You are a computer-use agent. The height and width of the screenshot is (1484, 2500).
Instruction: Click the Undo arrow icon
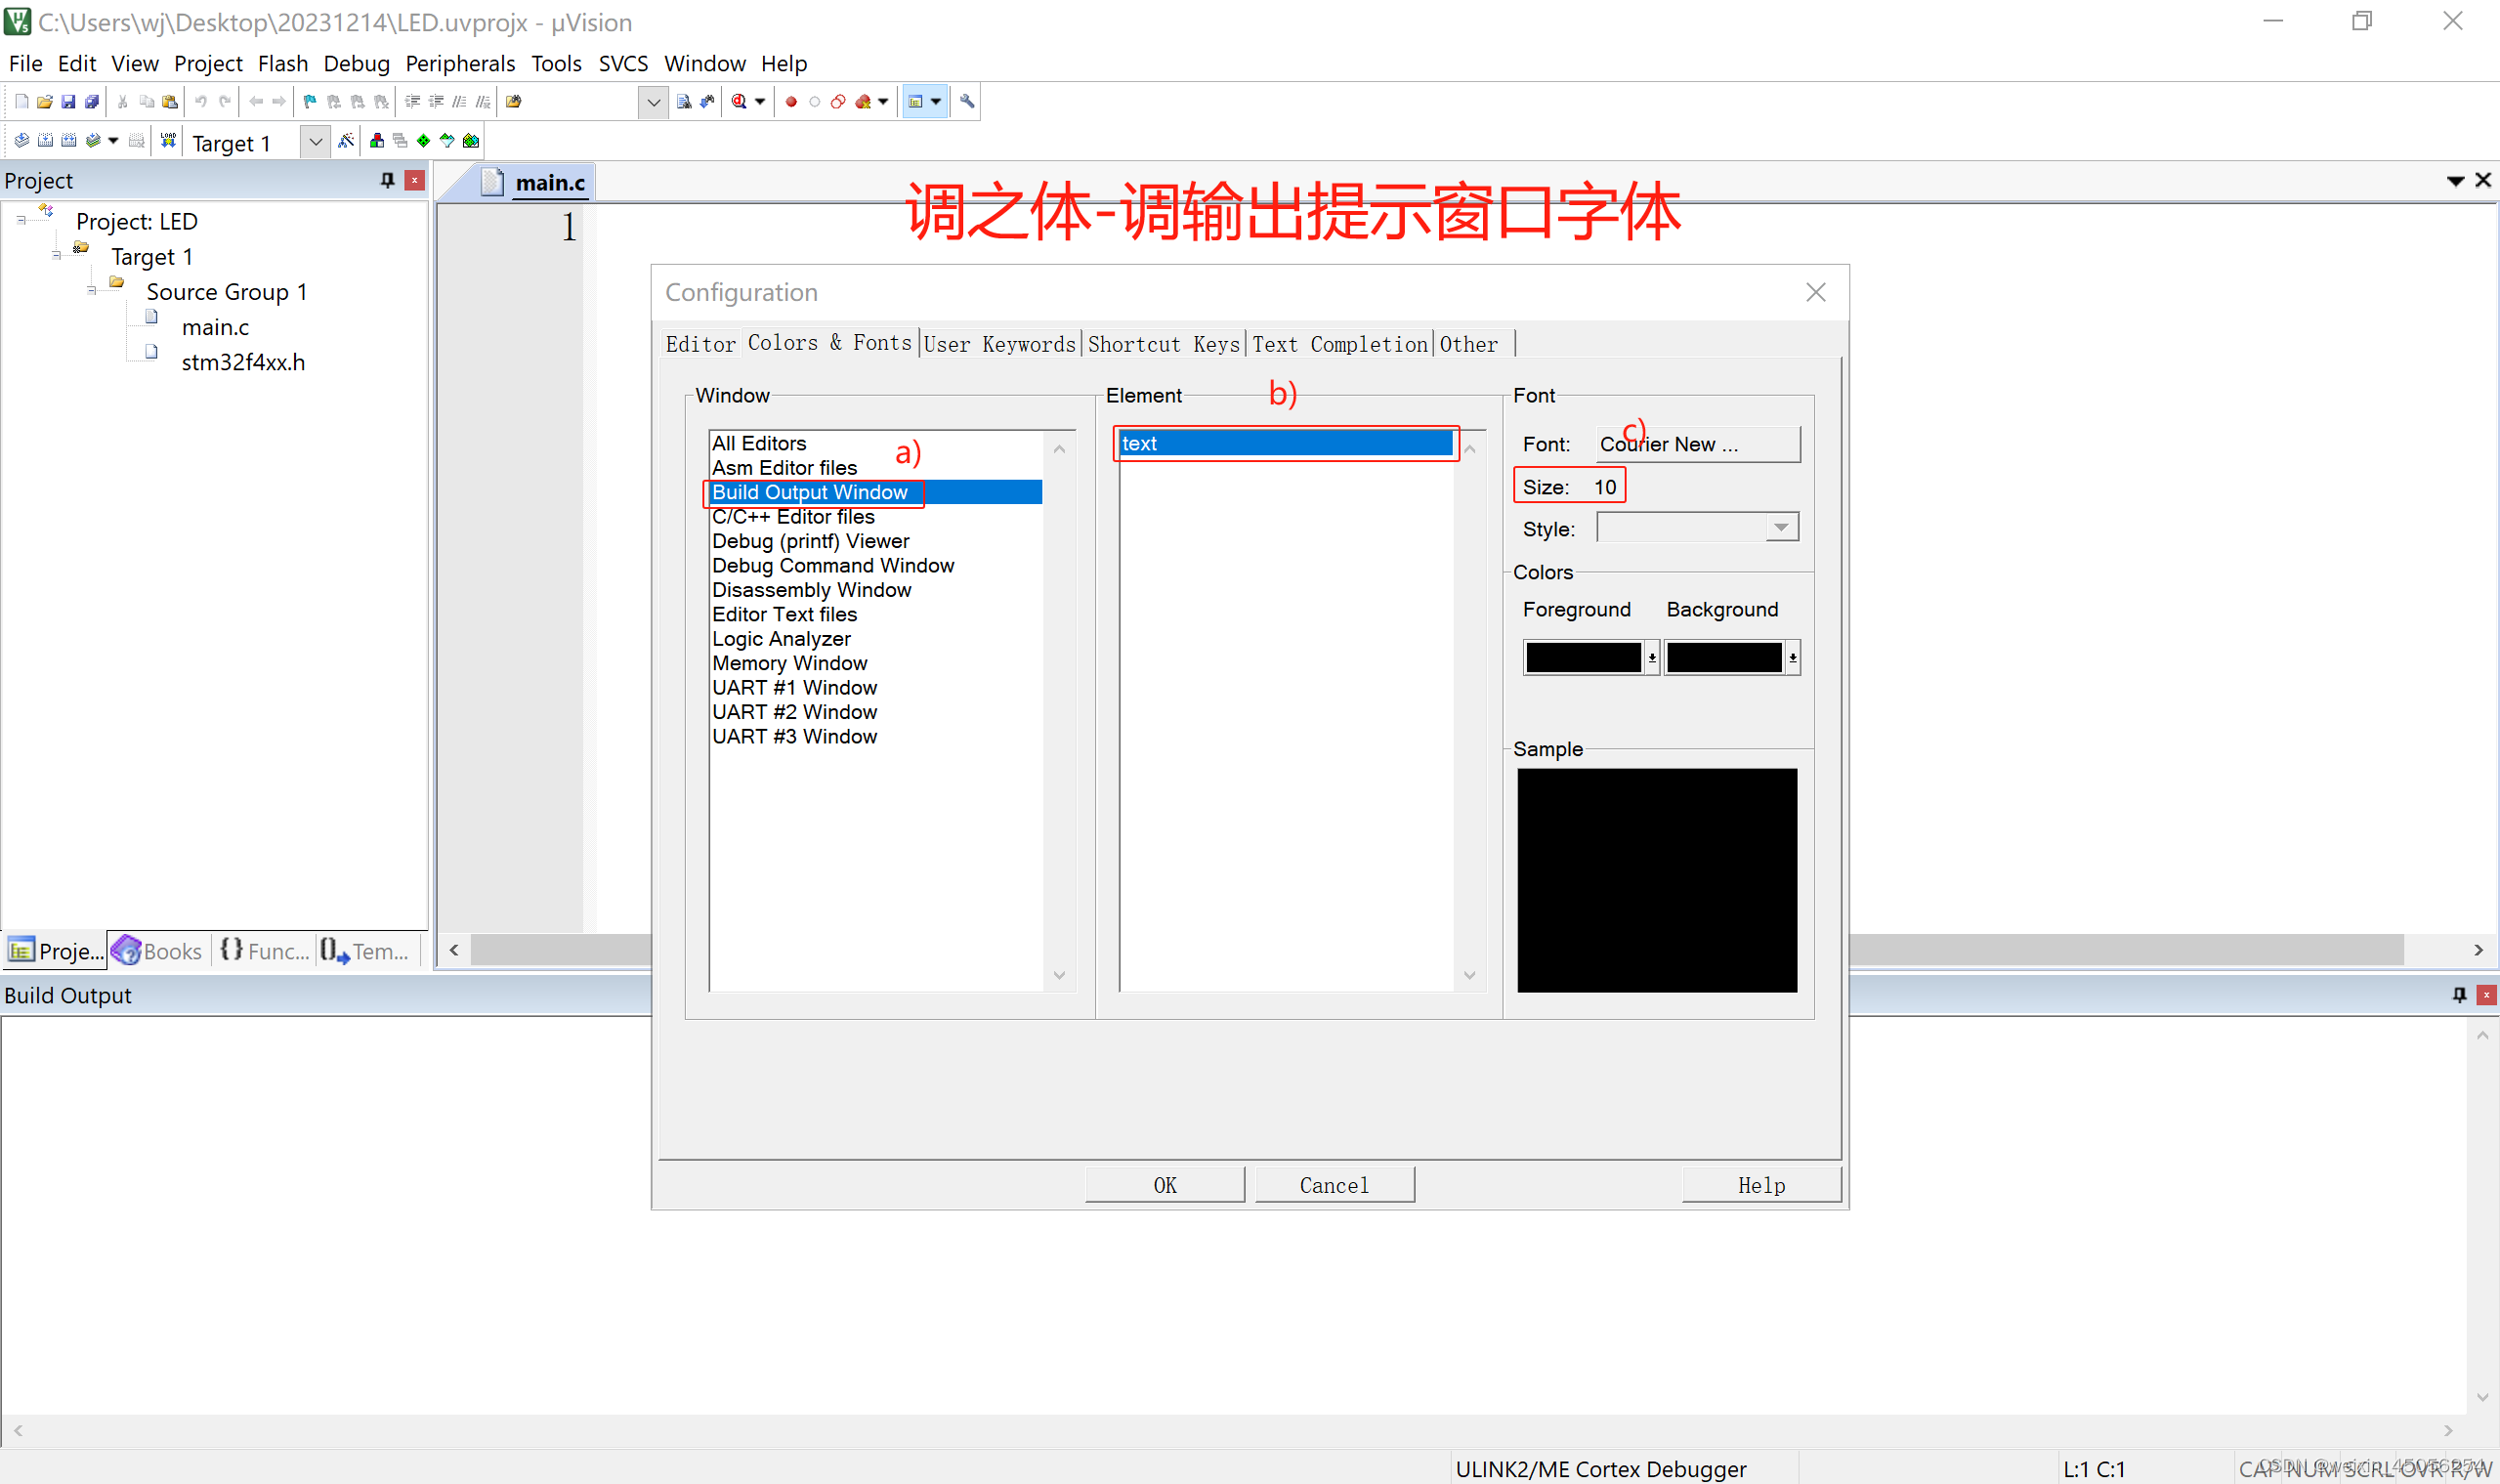pyautogui.click(x=201, y=101)
